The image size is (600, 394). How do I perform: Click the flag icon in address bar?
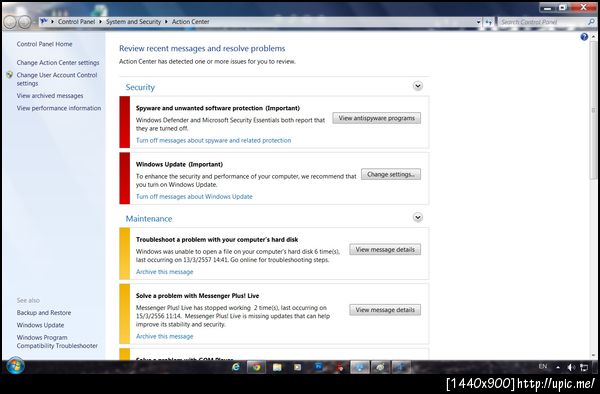[44, 21]
